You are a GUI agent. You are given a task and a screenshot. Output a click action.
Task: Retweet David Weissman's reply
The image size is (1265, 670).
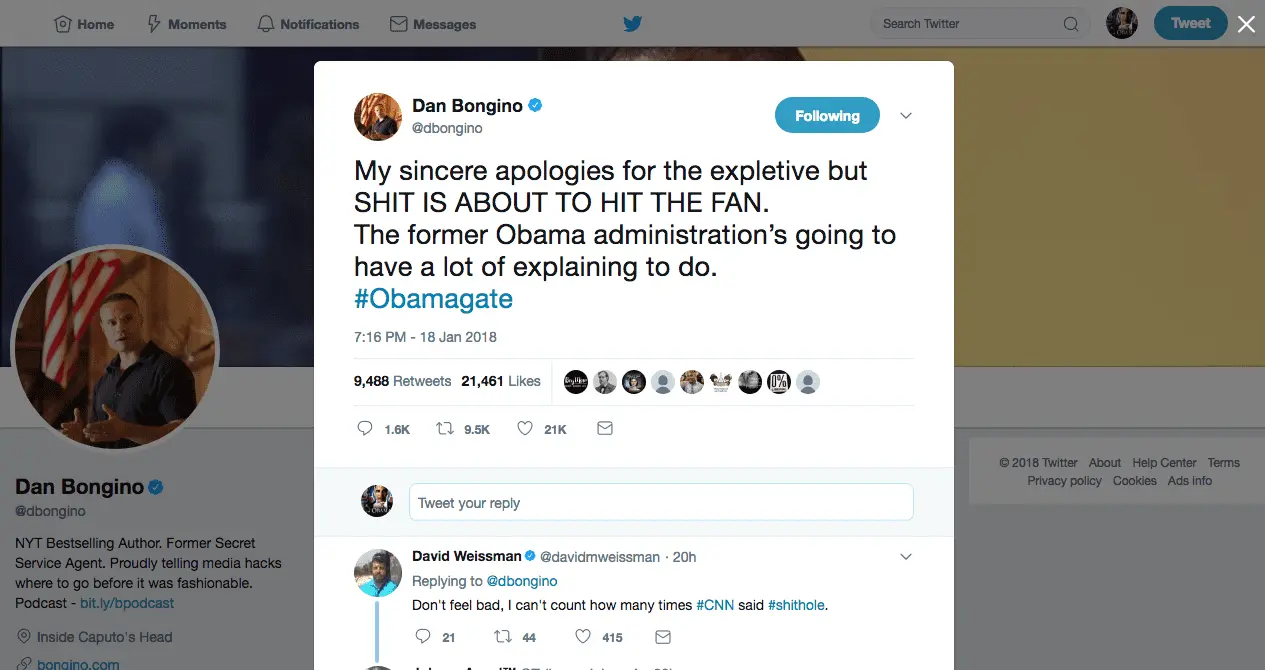pos(503,637)
